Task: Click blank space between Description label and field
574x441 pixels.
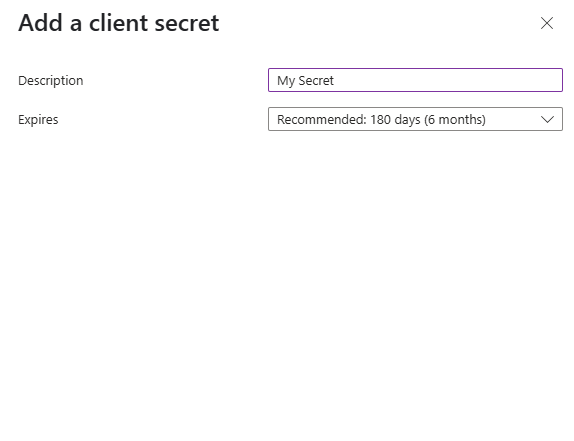Action: (176, 81)
